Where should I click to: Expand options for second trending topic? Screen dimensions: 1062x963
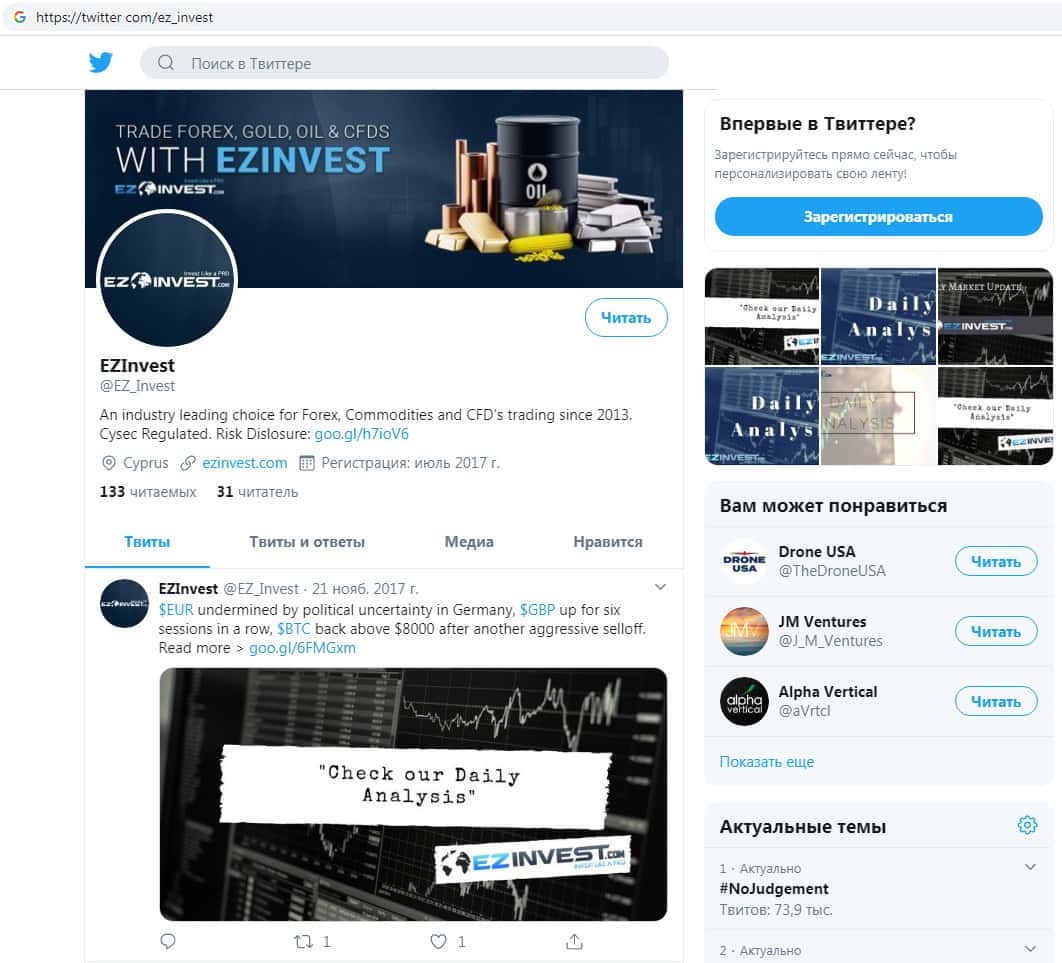[x=1030, y=949]
